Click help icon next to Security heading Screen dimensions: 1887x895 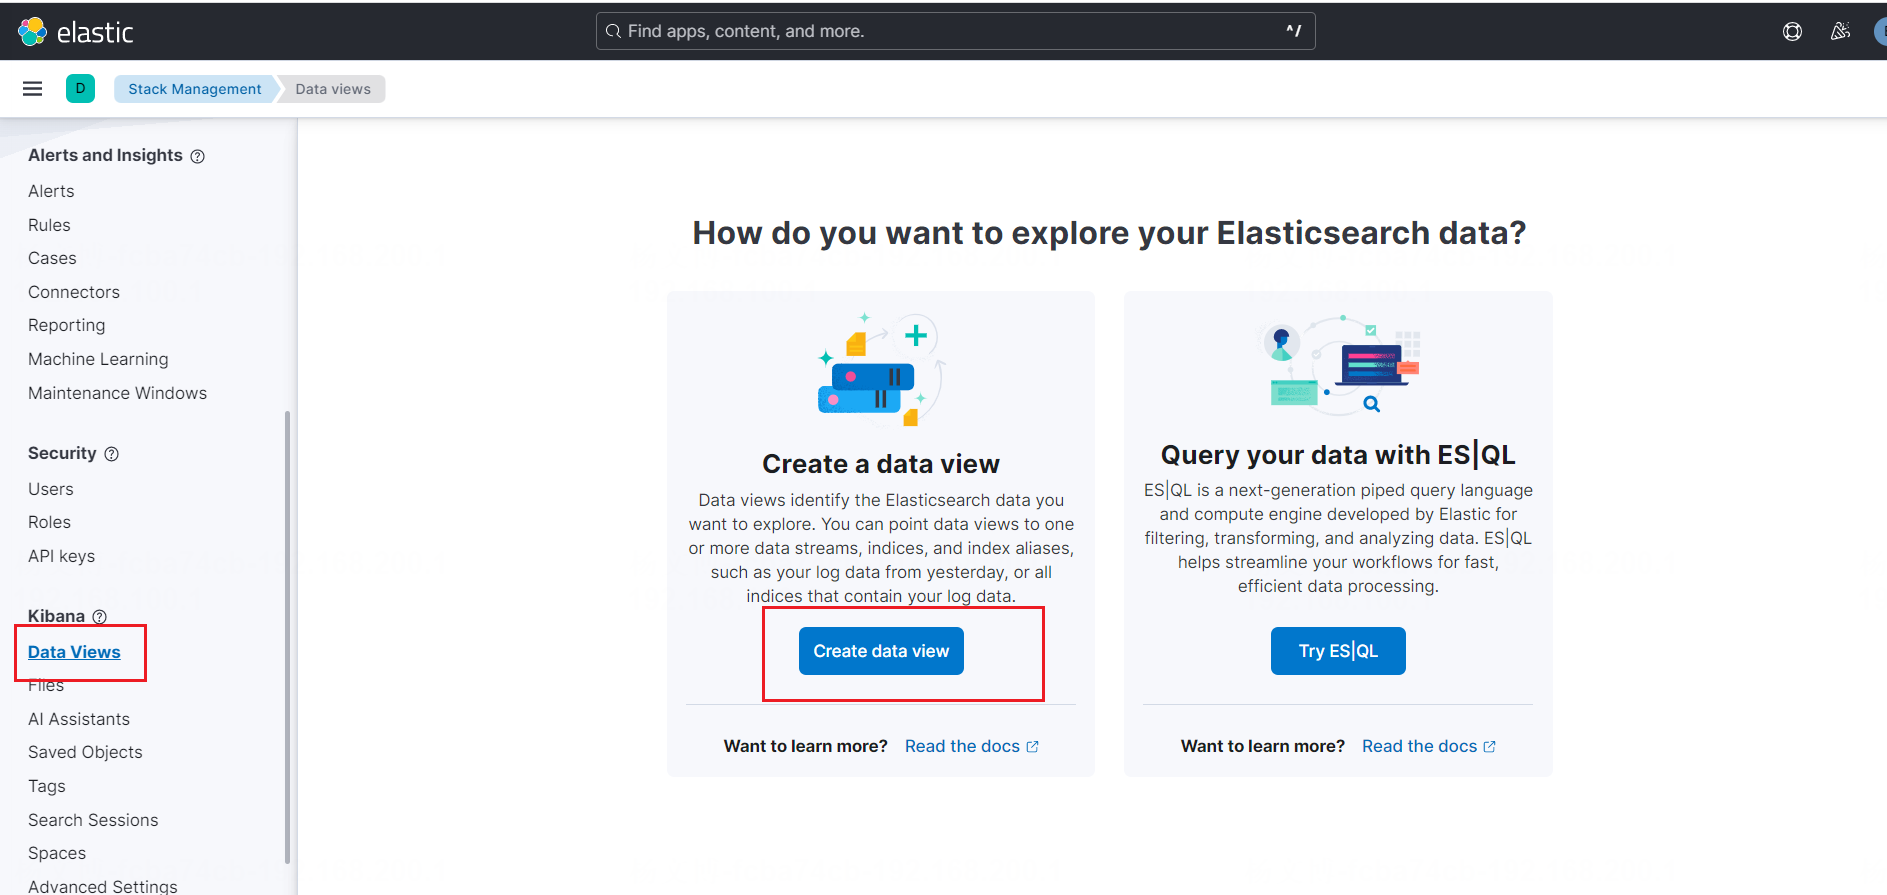(112, 454)
